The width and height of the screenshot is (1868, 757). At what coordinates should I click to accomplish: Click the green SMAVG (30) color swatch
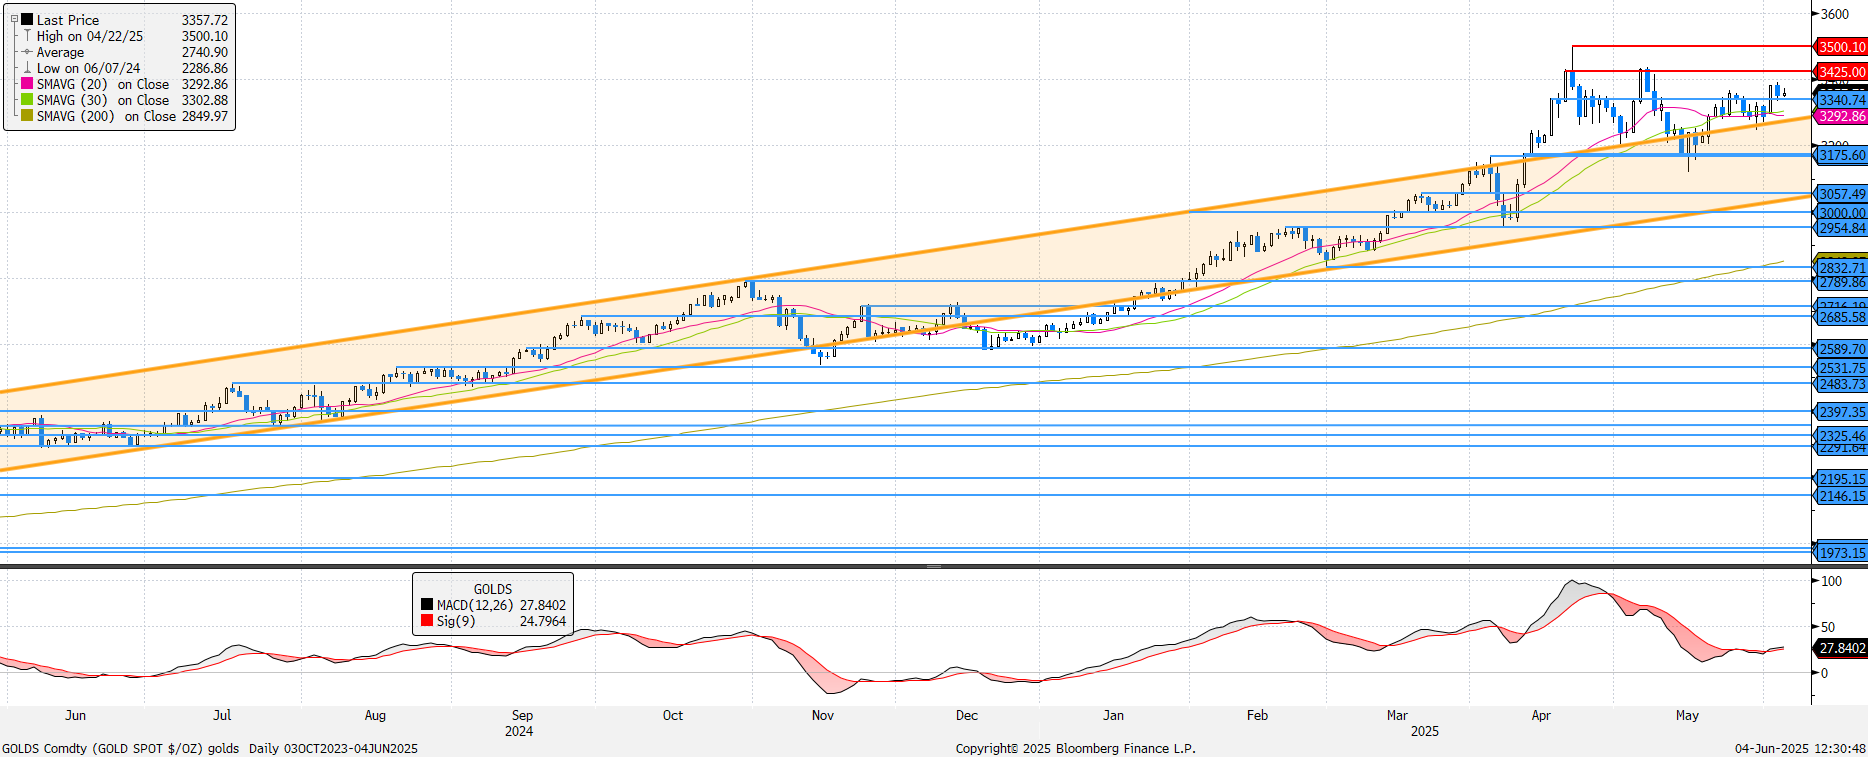point(27,100)
